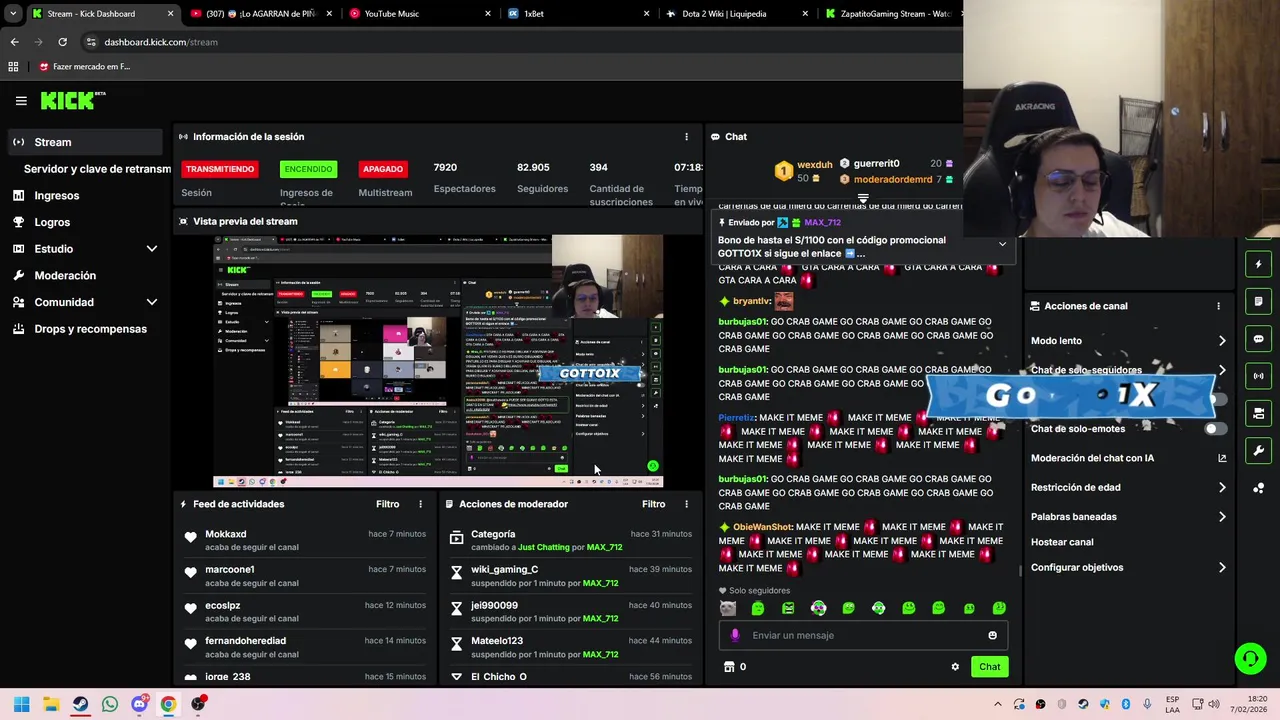
Task: Click the lightning bolt sidebar icon
Action: (x=1258, y=264)
